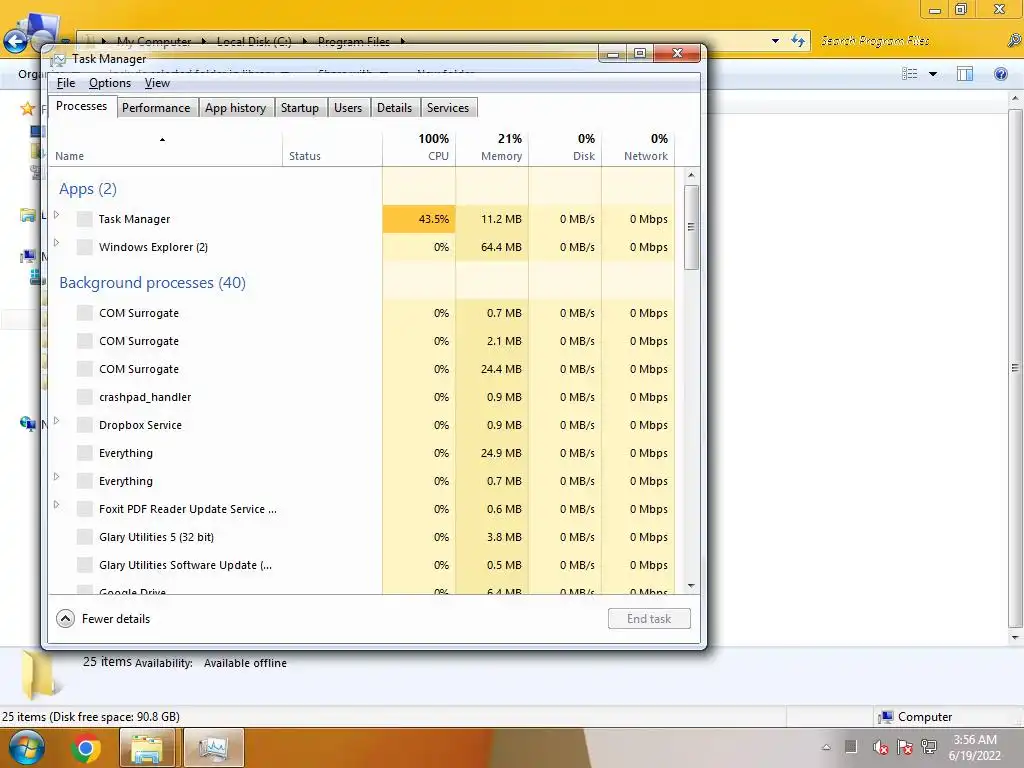Launch Google Chrome from the taskbar
Screen dimensions: 1024x768
(x=86, y=748)
